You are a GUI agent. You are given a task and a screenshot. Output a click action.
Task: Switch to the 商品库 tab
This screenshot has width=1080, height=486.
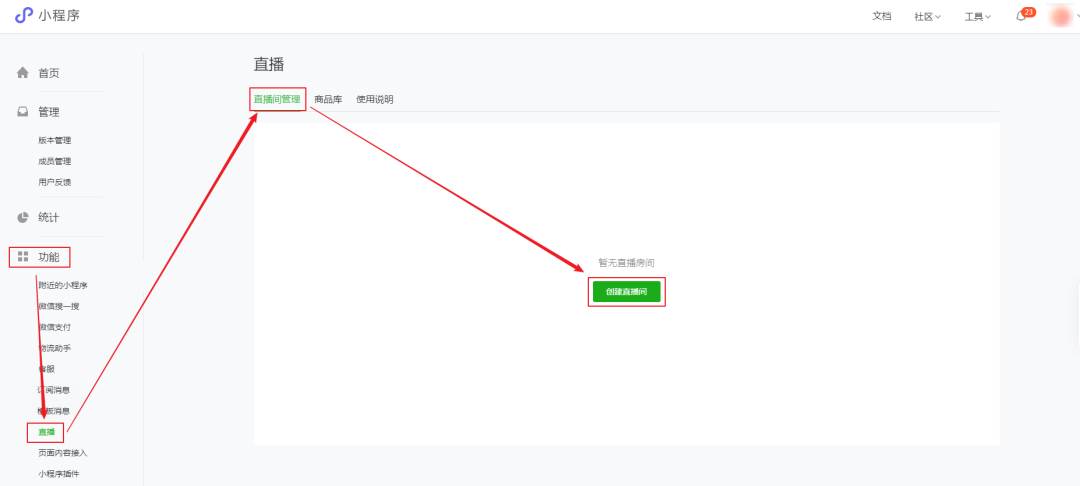point(328,99)
